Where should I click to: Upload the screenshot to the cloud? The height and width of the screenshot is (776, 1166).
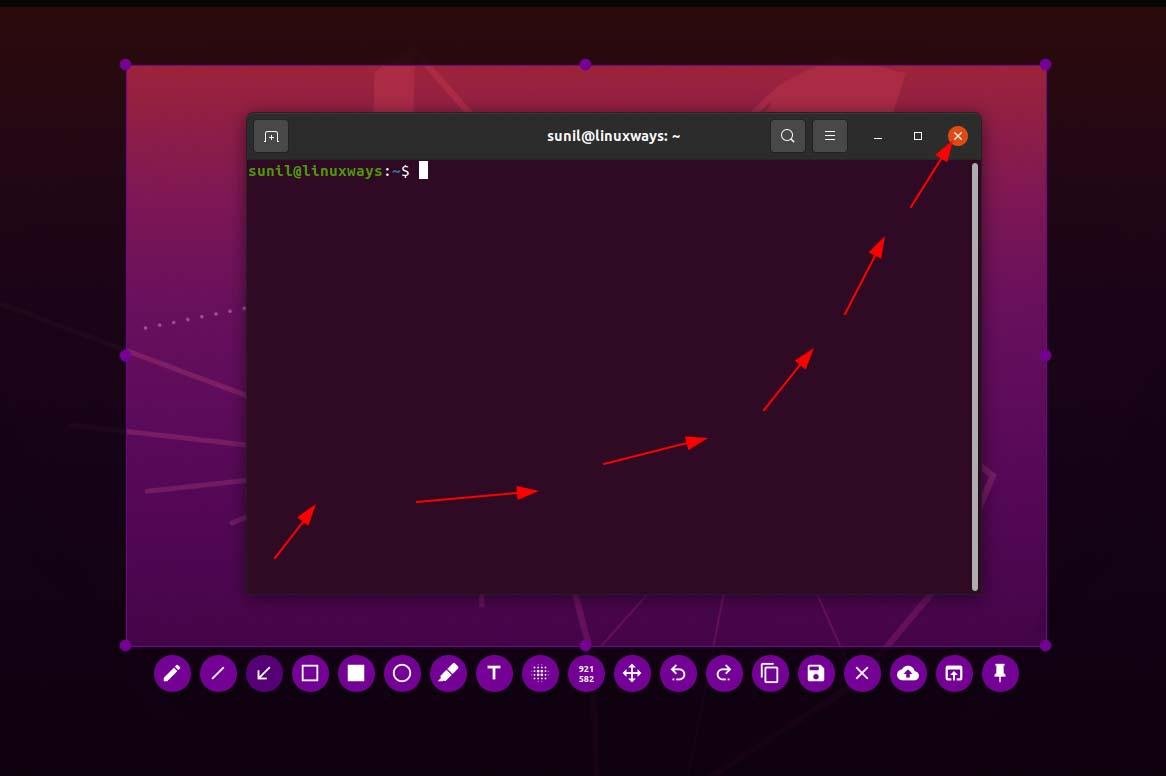coord(908,674)
